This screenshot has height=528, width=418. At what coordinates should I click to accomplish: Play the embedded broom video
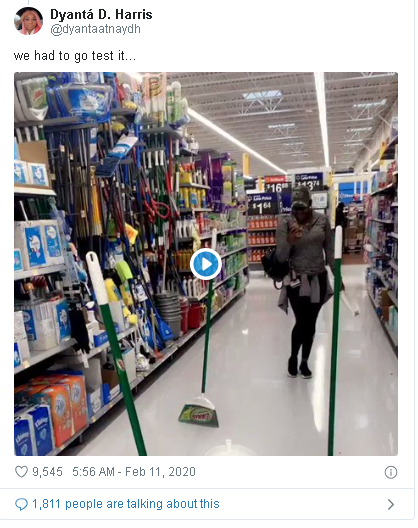point(205,264)
